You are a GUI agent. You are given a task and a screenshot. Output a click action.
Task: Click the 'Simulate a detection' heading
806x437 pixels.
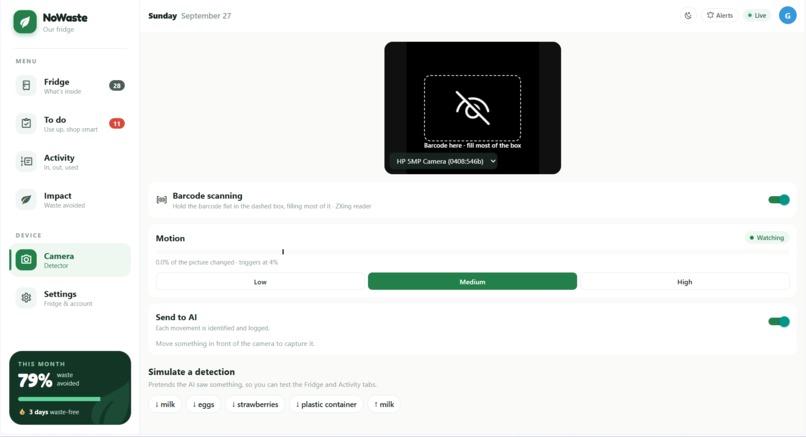(x=191, y=372)
